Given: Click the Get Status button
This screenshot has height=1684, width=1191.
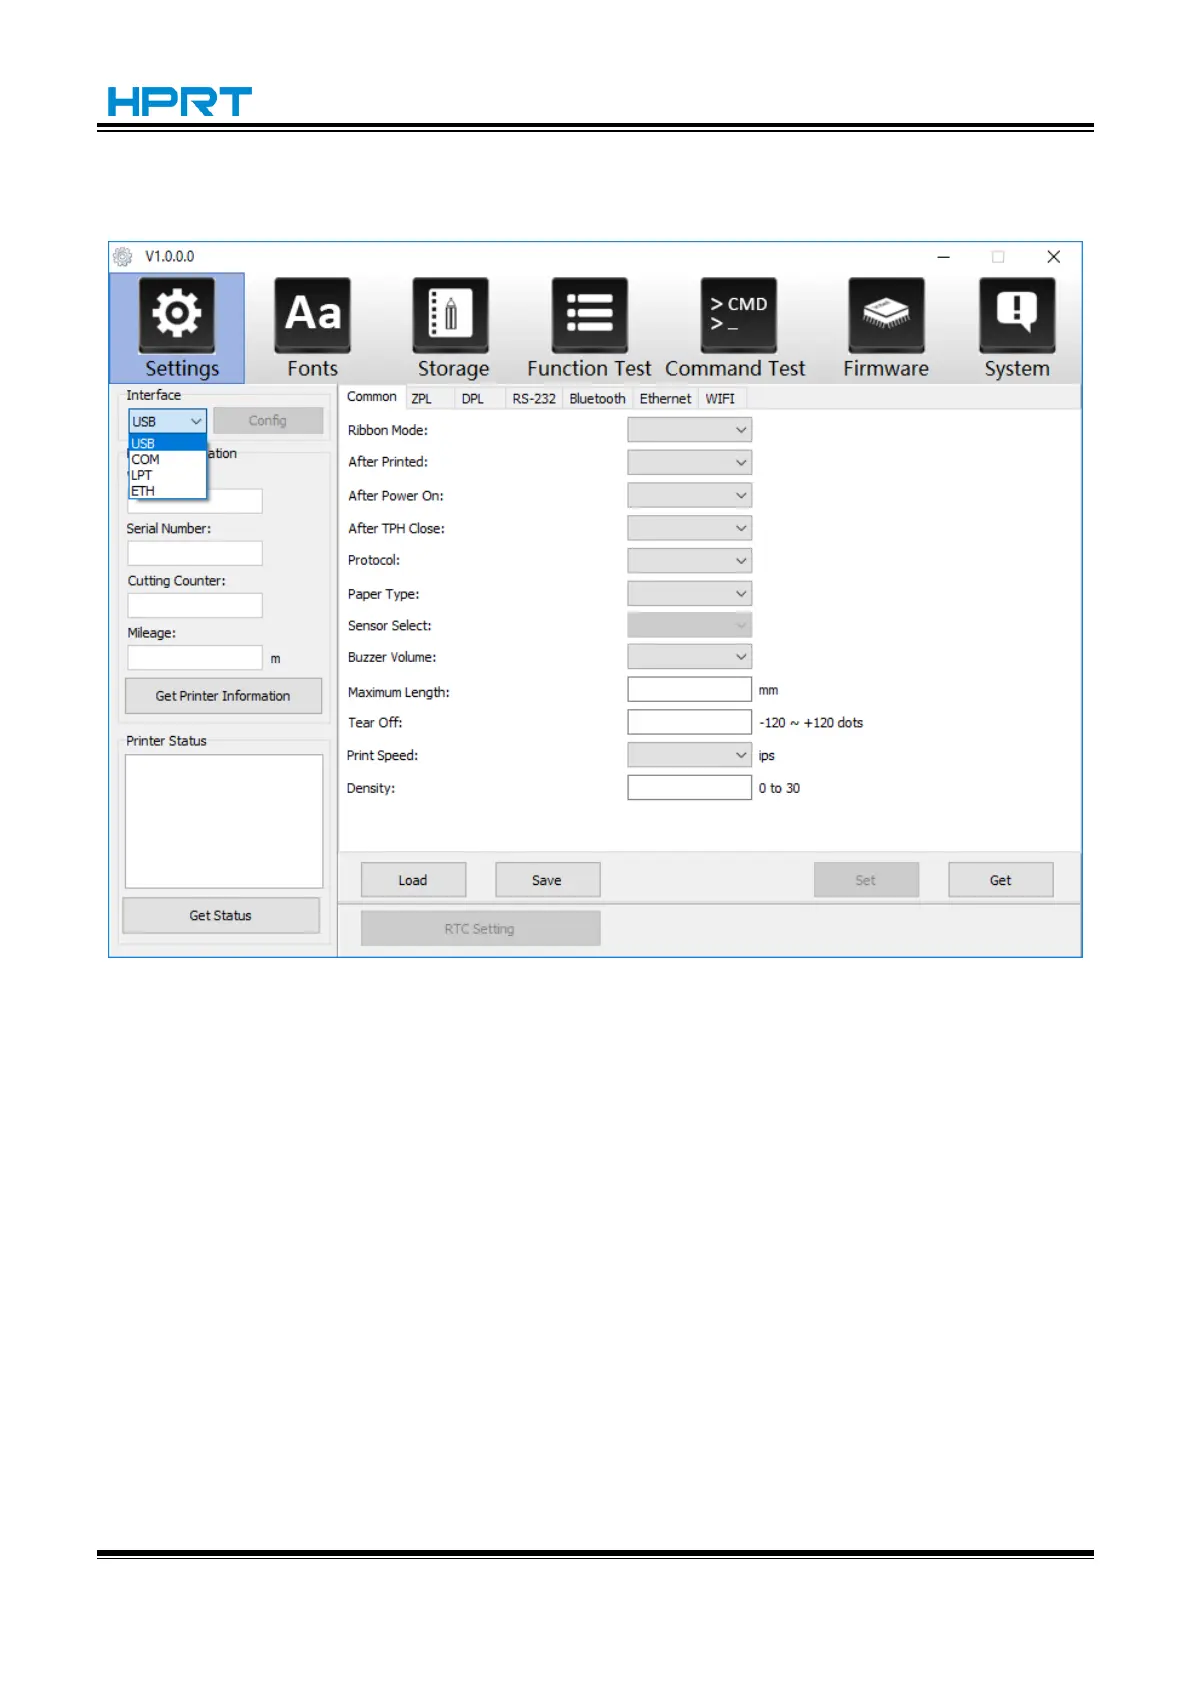Looking at the screenshot, I should coord(221,915).
